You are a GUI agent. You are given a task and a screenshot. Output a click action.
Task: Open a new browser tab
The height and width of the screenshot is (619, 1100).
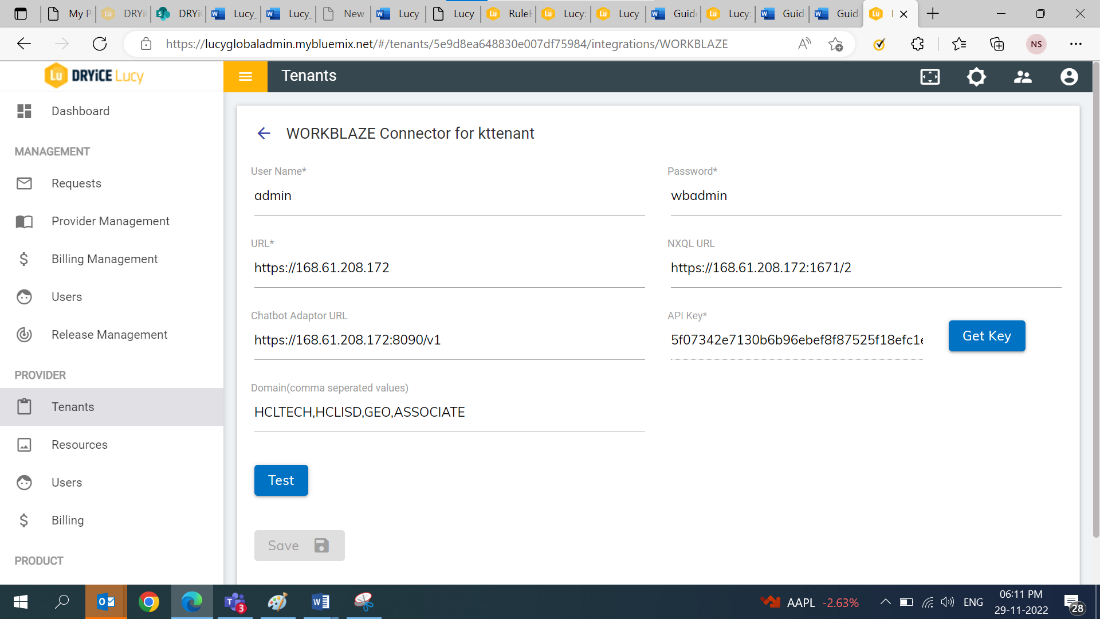coord(932,13)
